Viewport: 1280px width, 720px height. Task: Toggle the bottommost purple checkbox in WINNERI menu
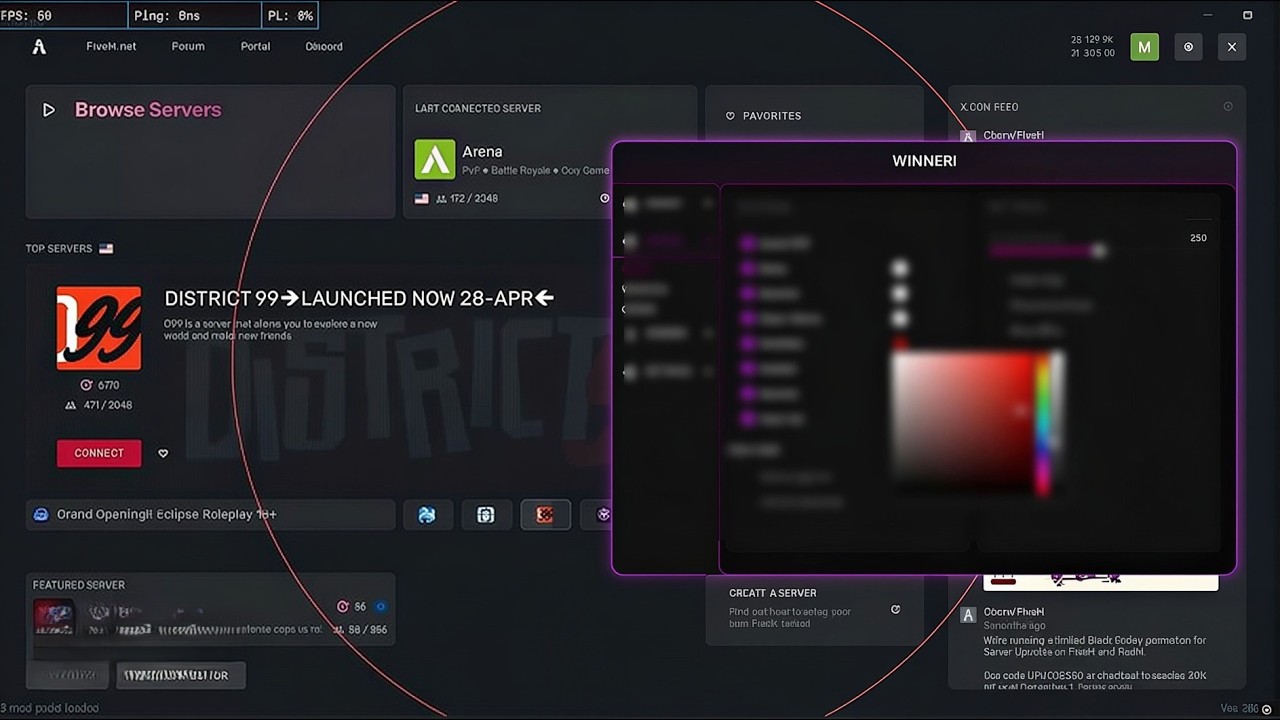coord(747,419)
